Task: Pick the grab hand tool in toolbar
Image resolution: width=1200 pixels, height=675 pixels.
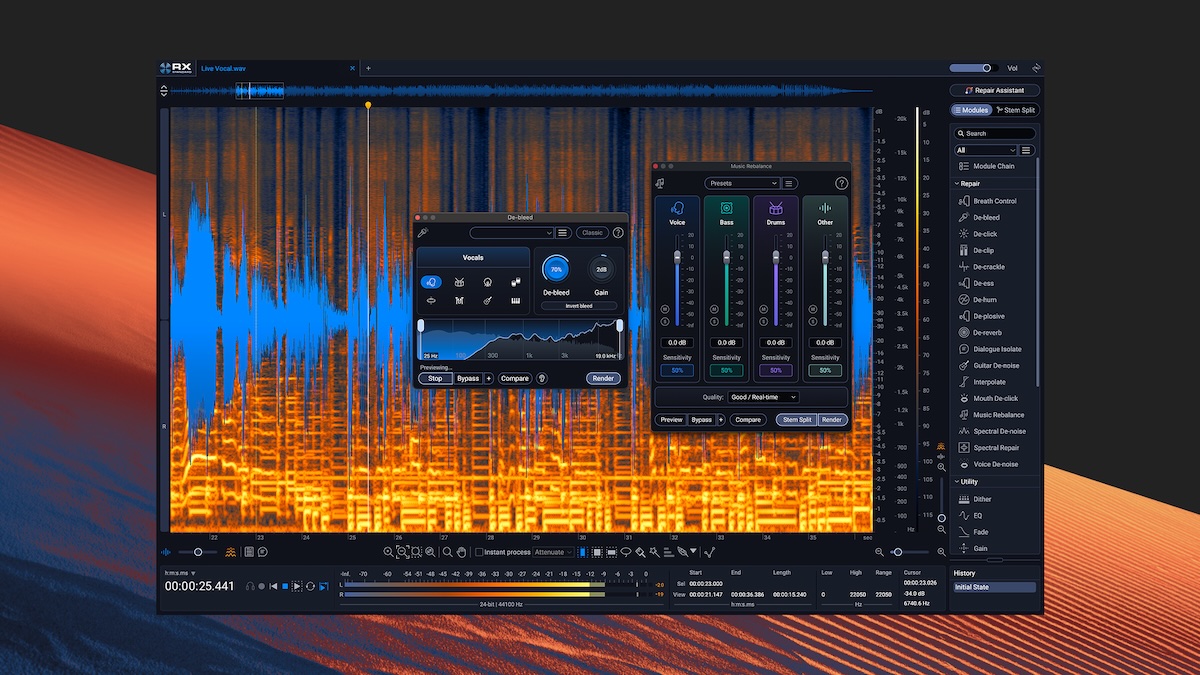Action: click(461, 552)
